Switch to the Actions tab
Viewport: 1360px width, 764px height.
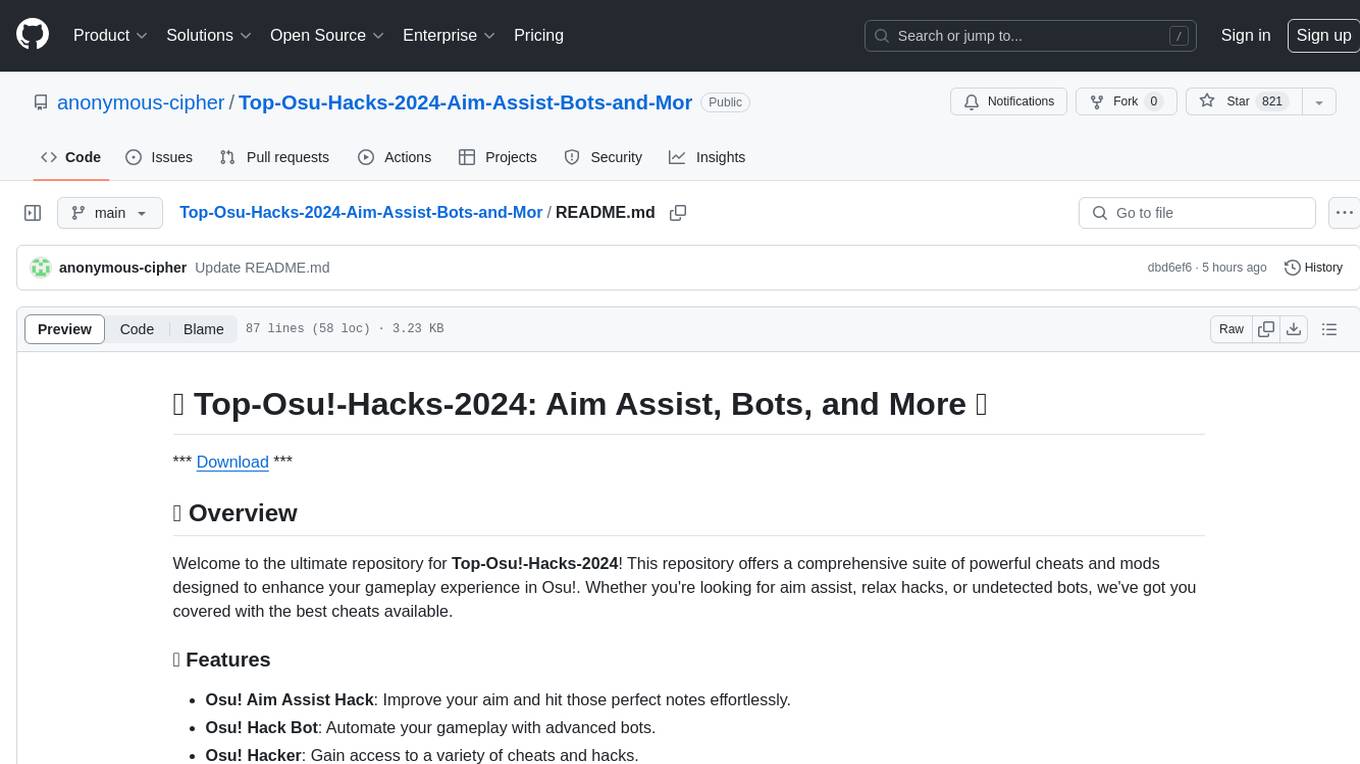point(394,157)
